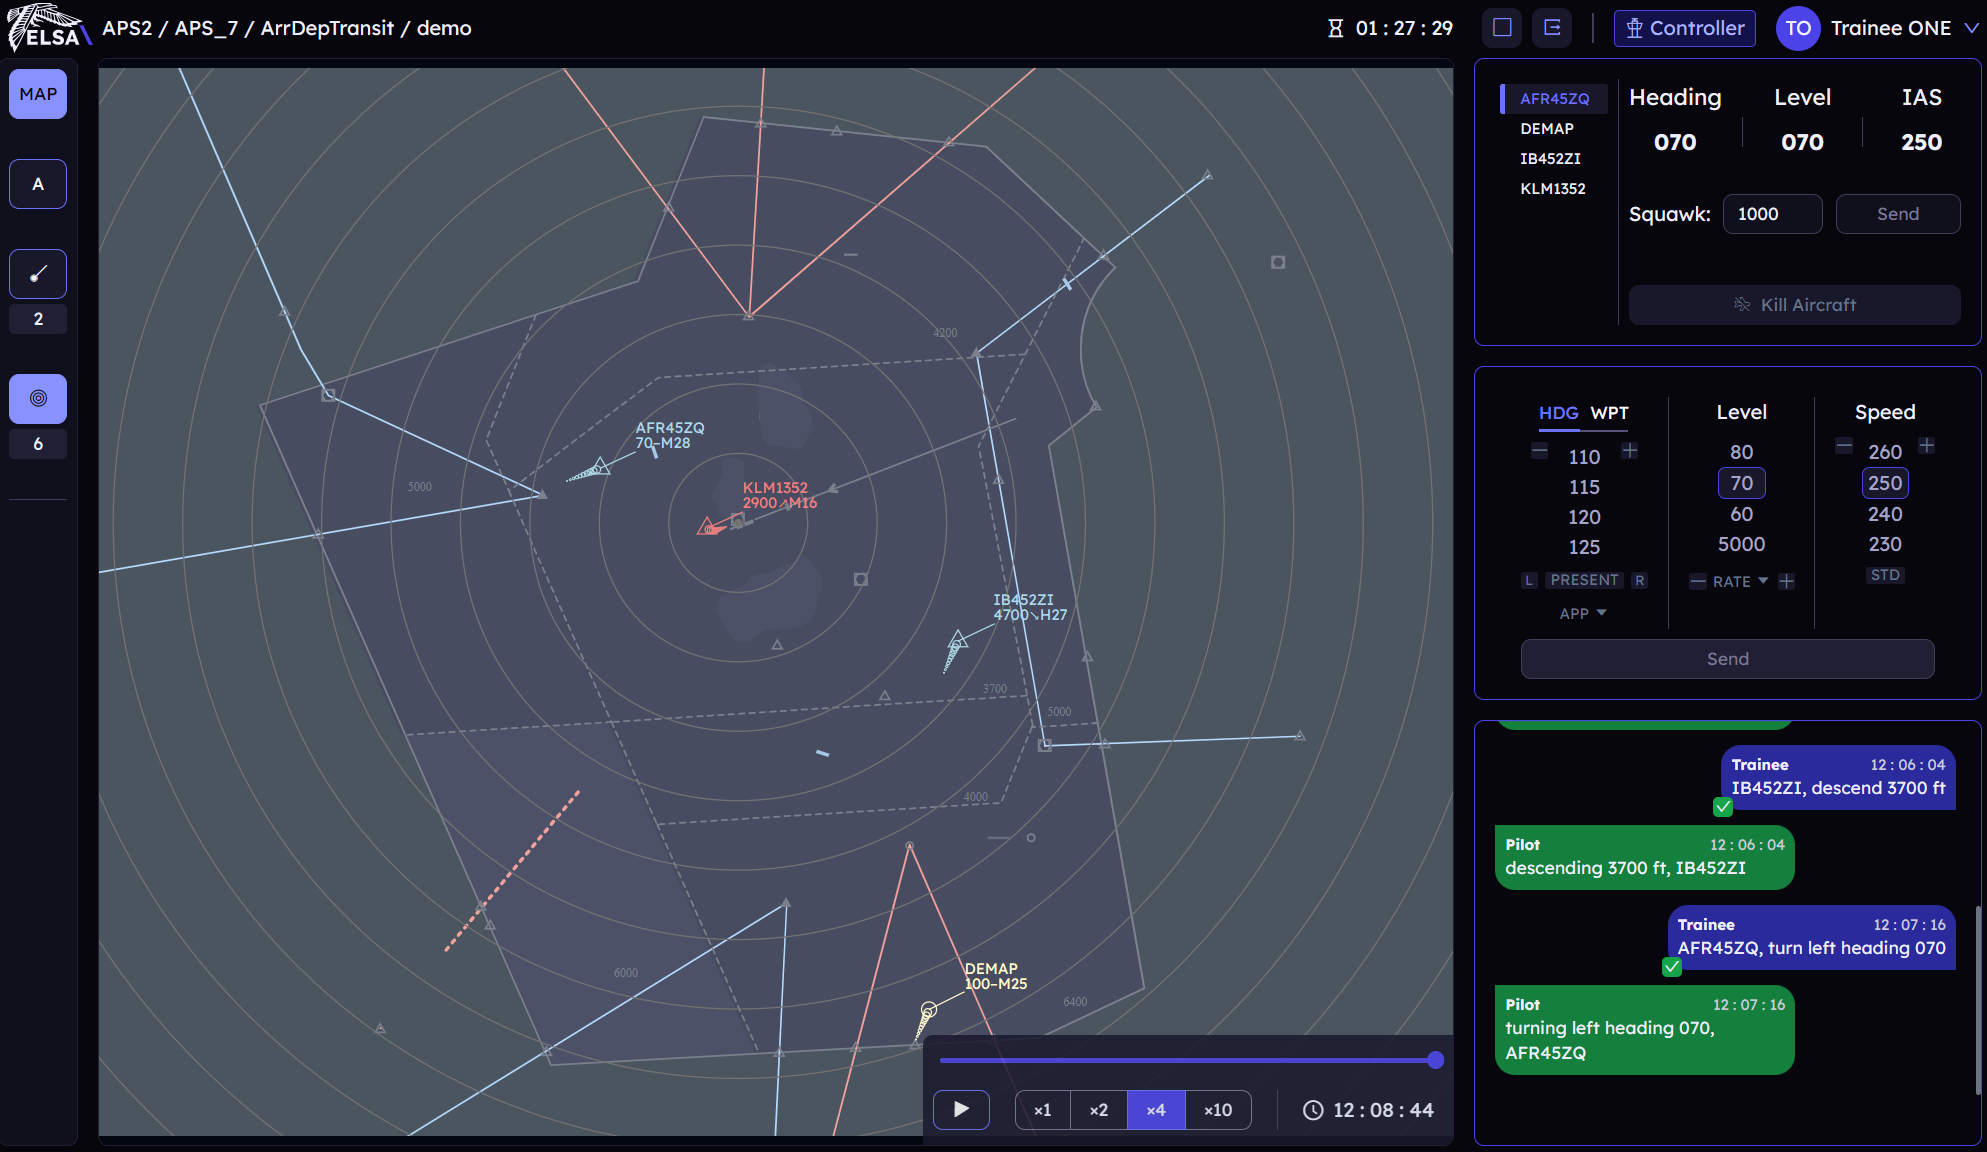
Task: Select the L turn direction option
Action: pos(1529,580)
